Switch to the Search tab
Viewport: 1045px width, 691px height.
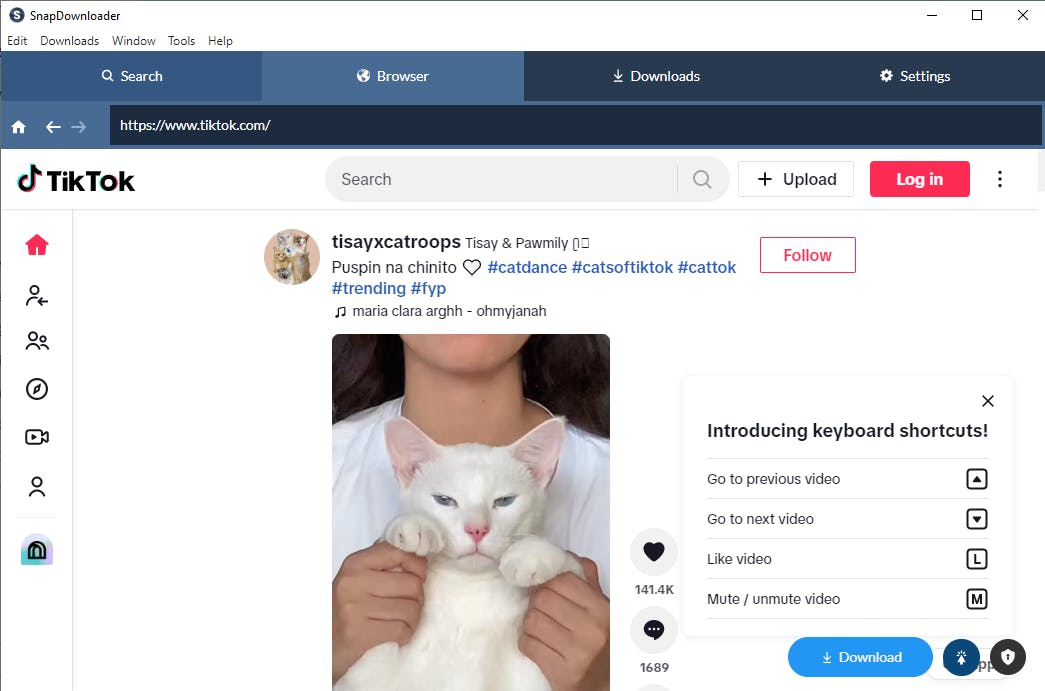[x=131, y=76]
